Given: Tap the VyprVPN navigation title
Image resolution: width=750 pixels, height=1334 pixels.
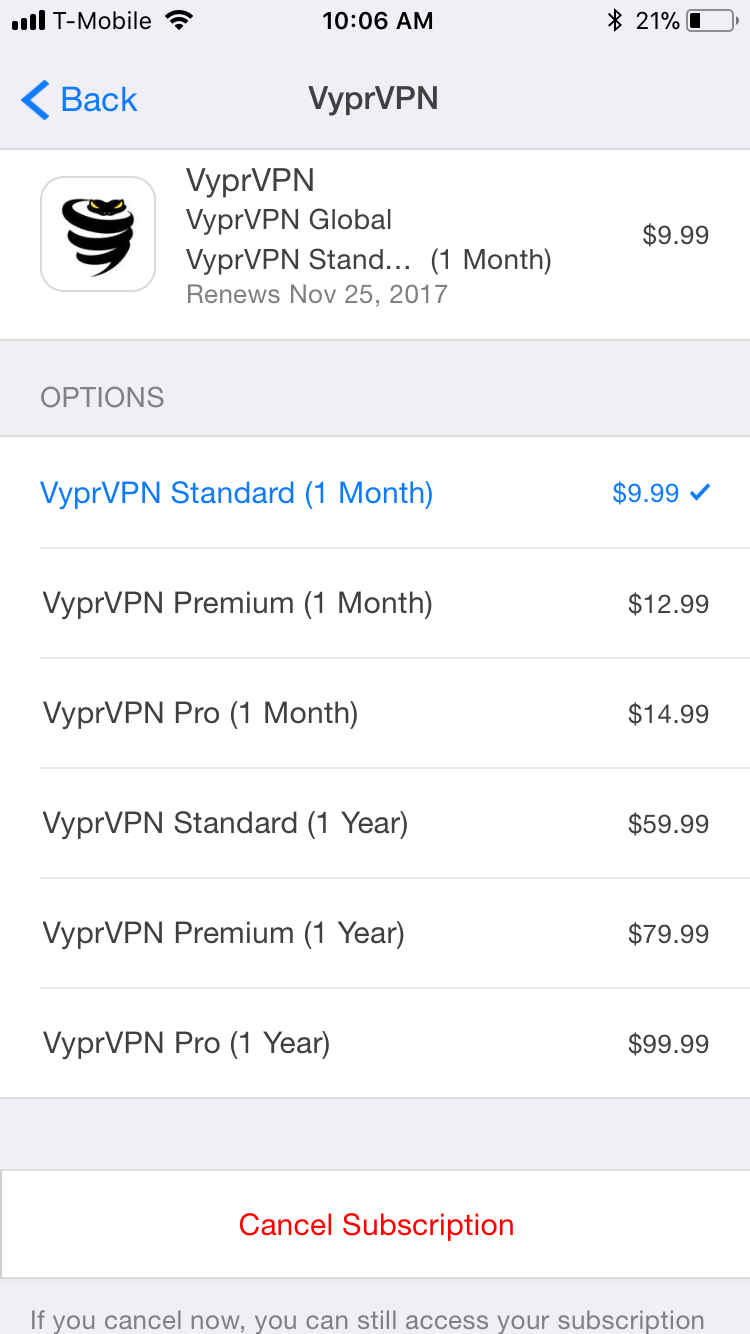Looking at the screenshot, I should tap(373, 99).
